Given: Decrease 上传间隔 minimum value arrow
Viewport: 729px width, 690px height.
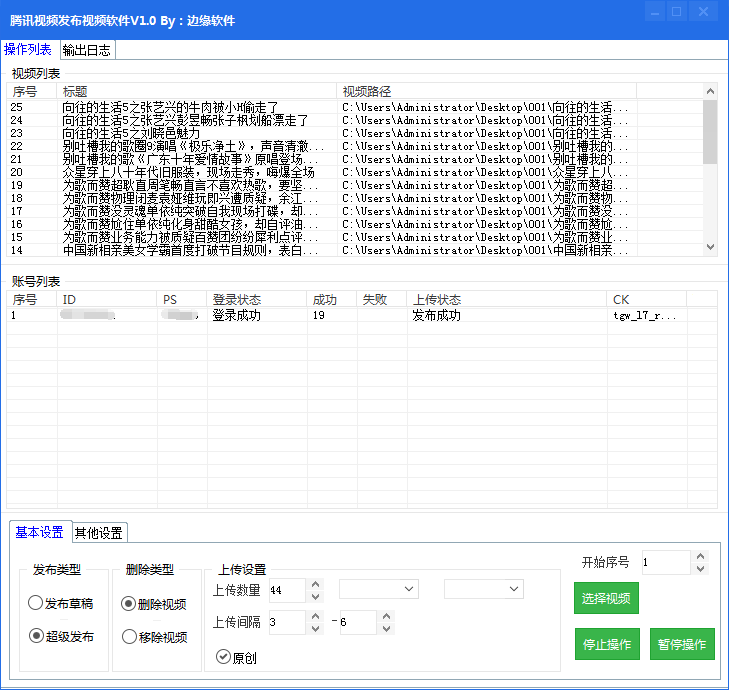Looking at the screenshot, I should (x=315, y=629).
